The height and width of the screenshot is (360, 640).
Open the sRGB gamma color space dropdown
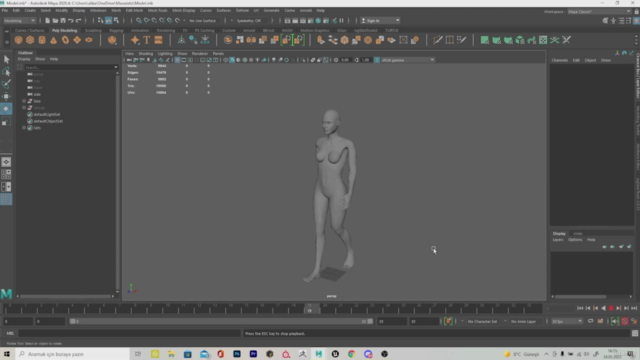coord(407,60)
